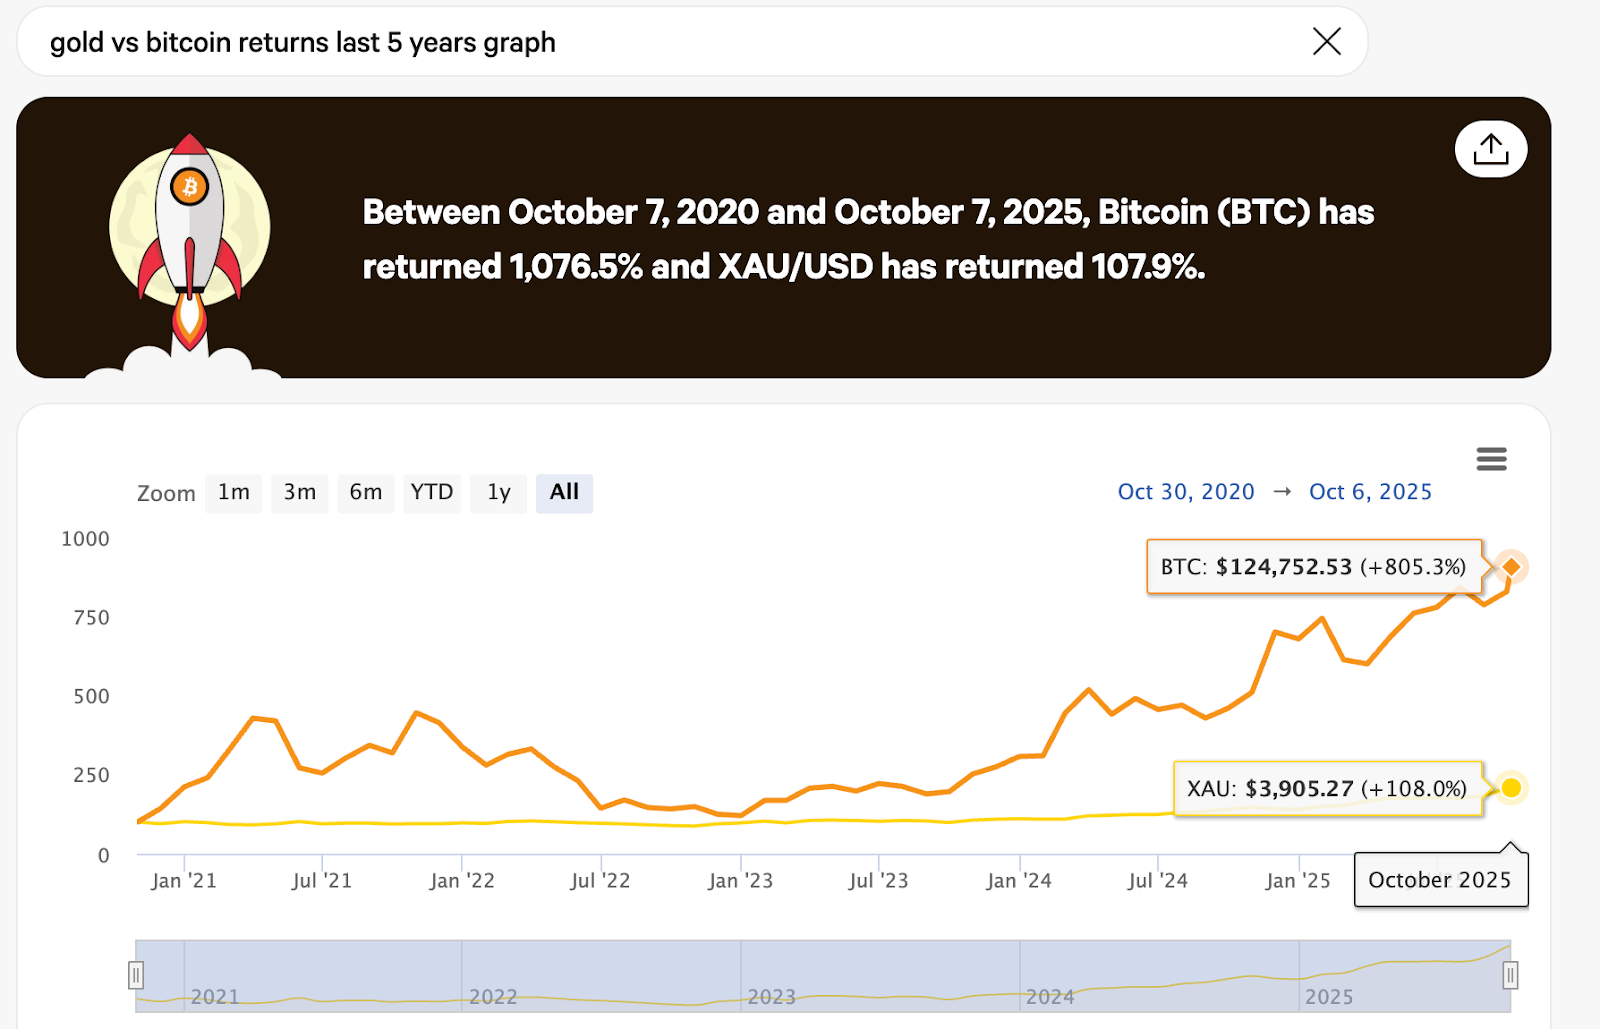Switch zoom to YTD
The height and width of the screenshot is (1029, 1600).
coord(432,493)
